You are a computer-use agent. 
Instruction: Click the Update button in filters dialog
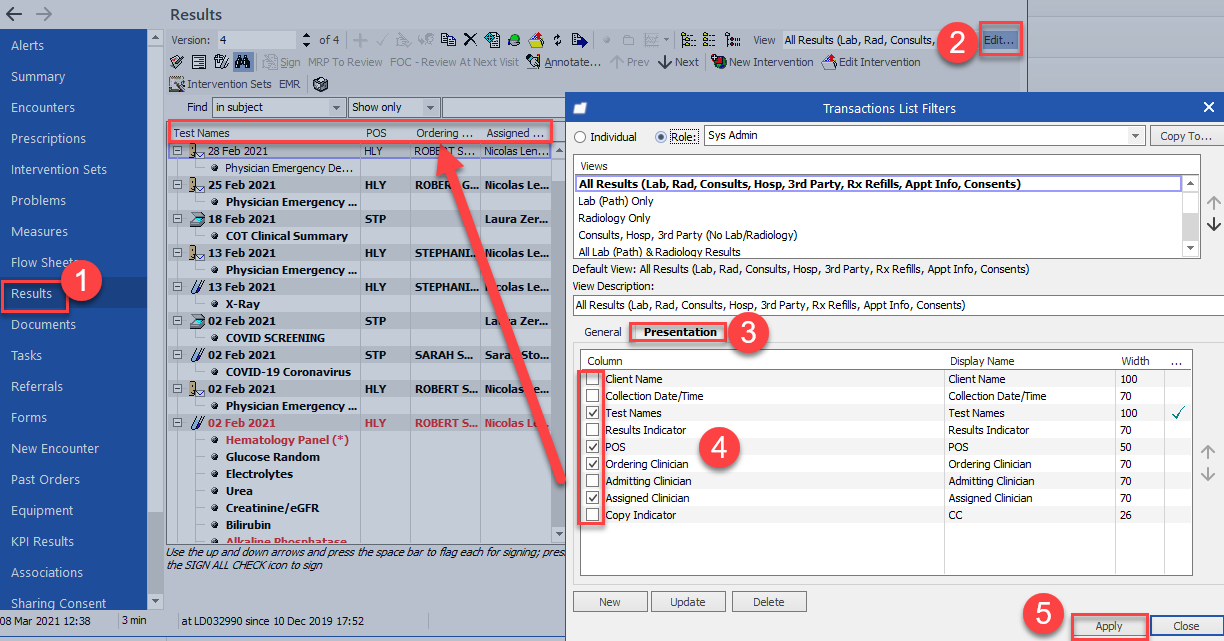point(688,602)
